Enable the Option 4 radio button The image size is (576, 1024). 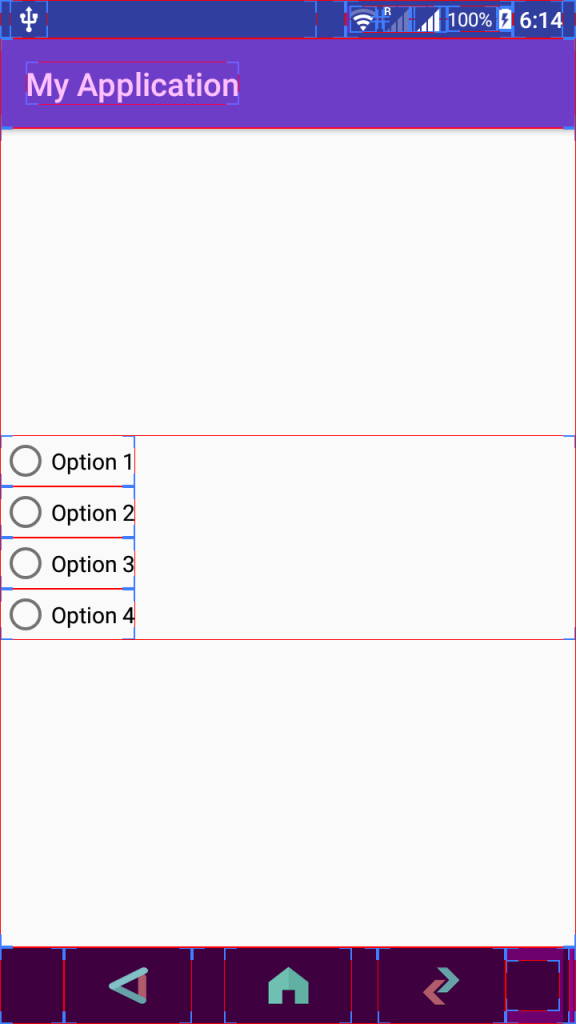tap(25, 614)
